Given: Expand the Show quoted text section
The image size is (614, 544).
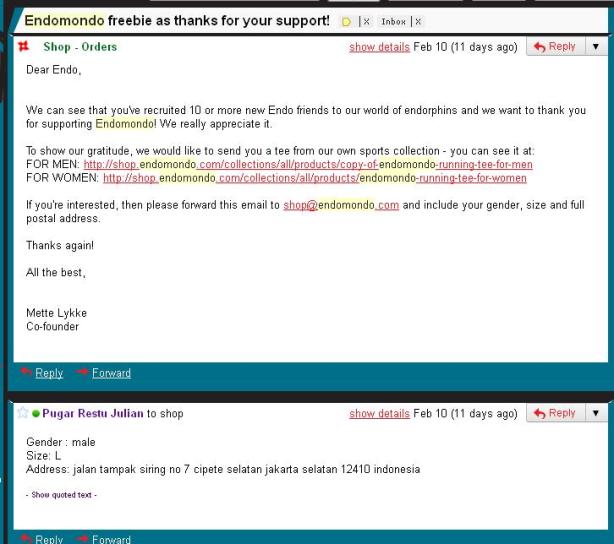Looking at the screenshot, I should pos(61,495).
